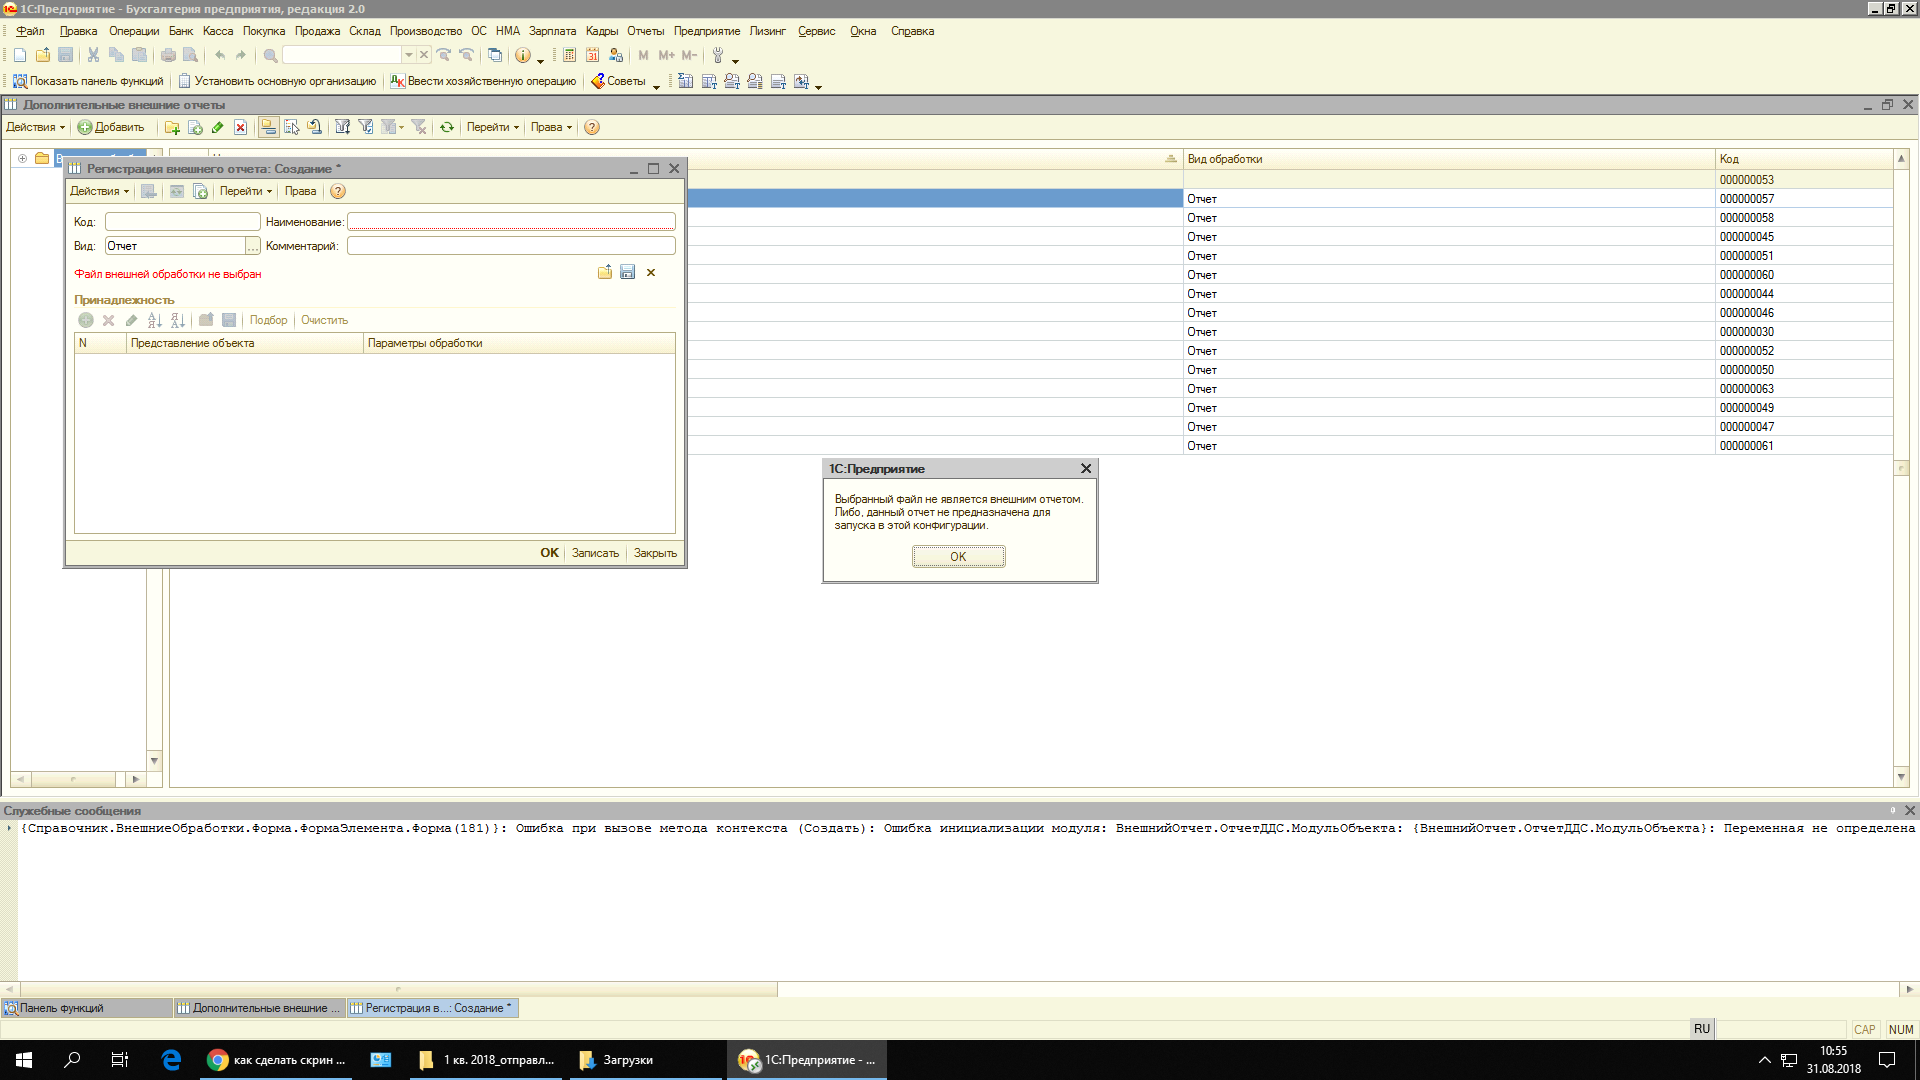This screenshot has height=1080, width=1920.
Task: Click add new group folder icon
Action: point(172,127)
